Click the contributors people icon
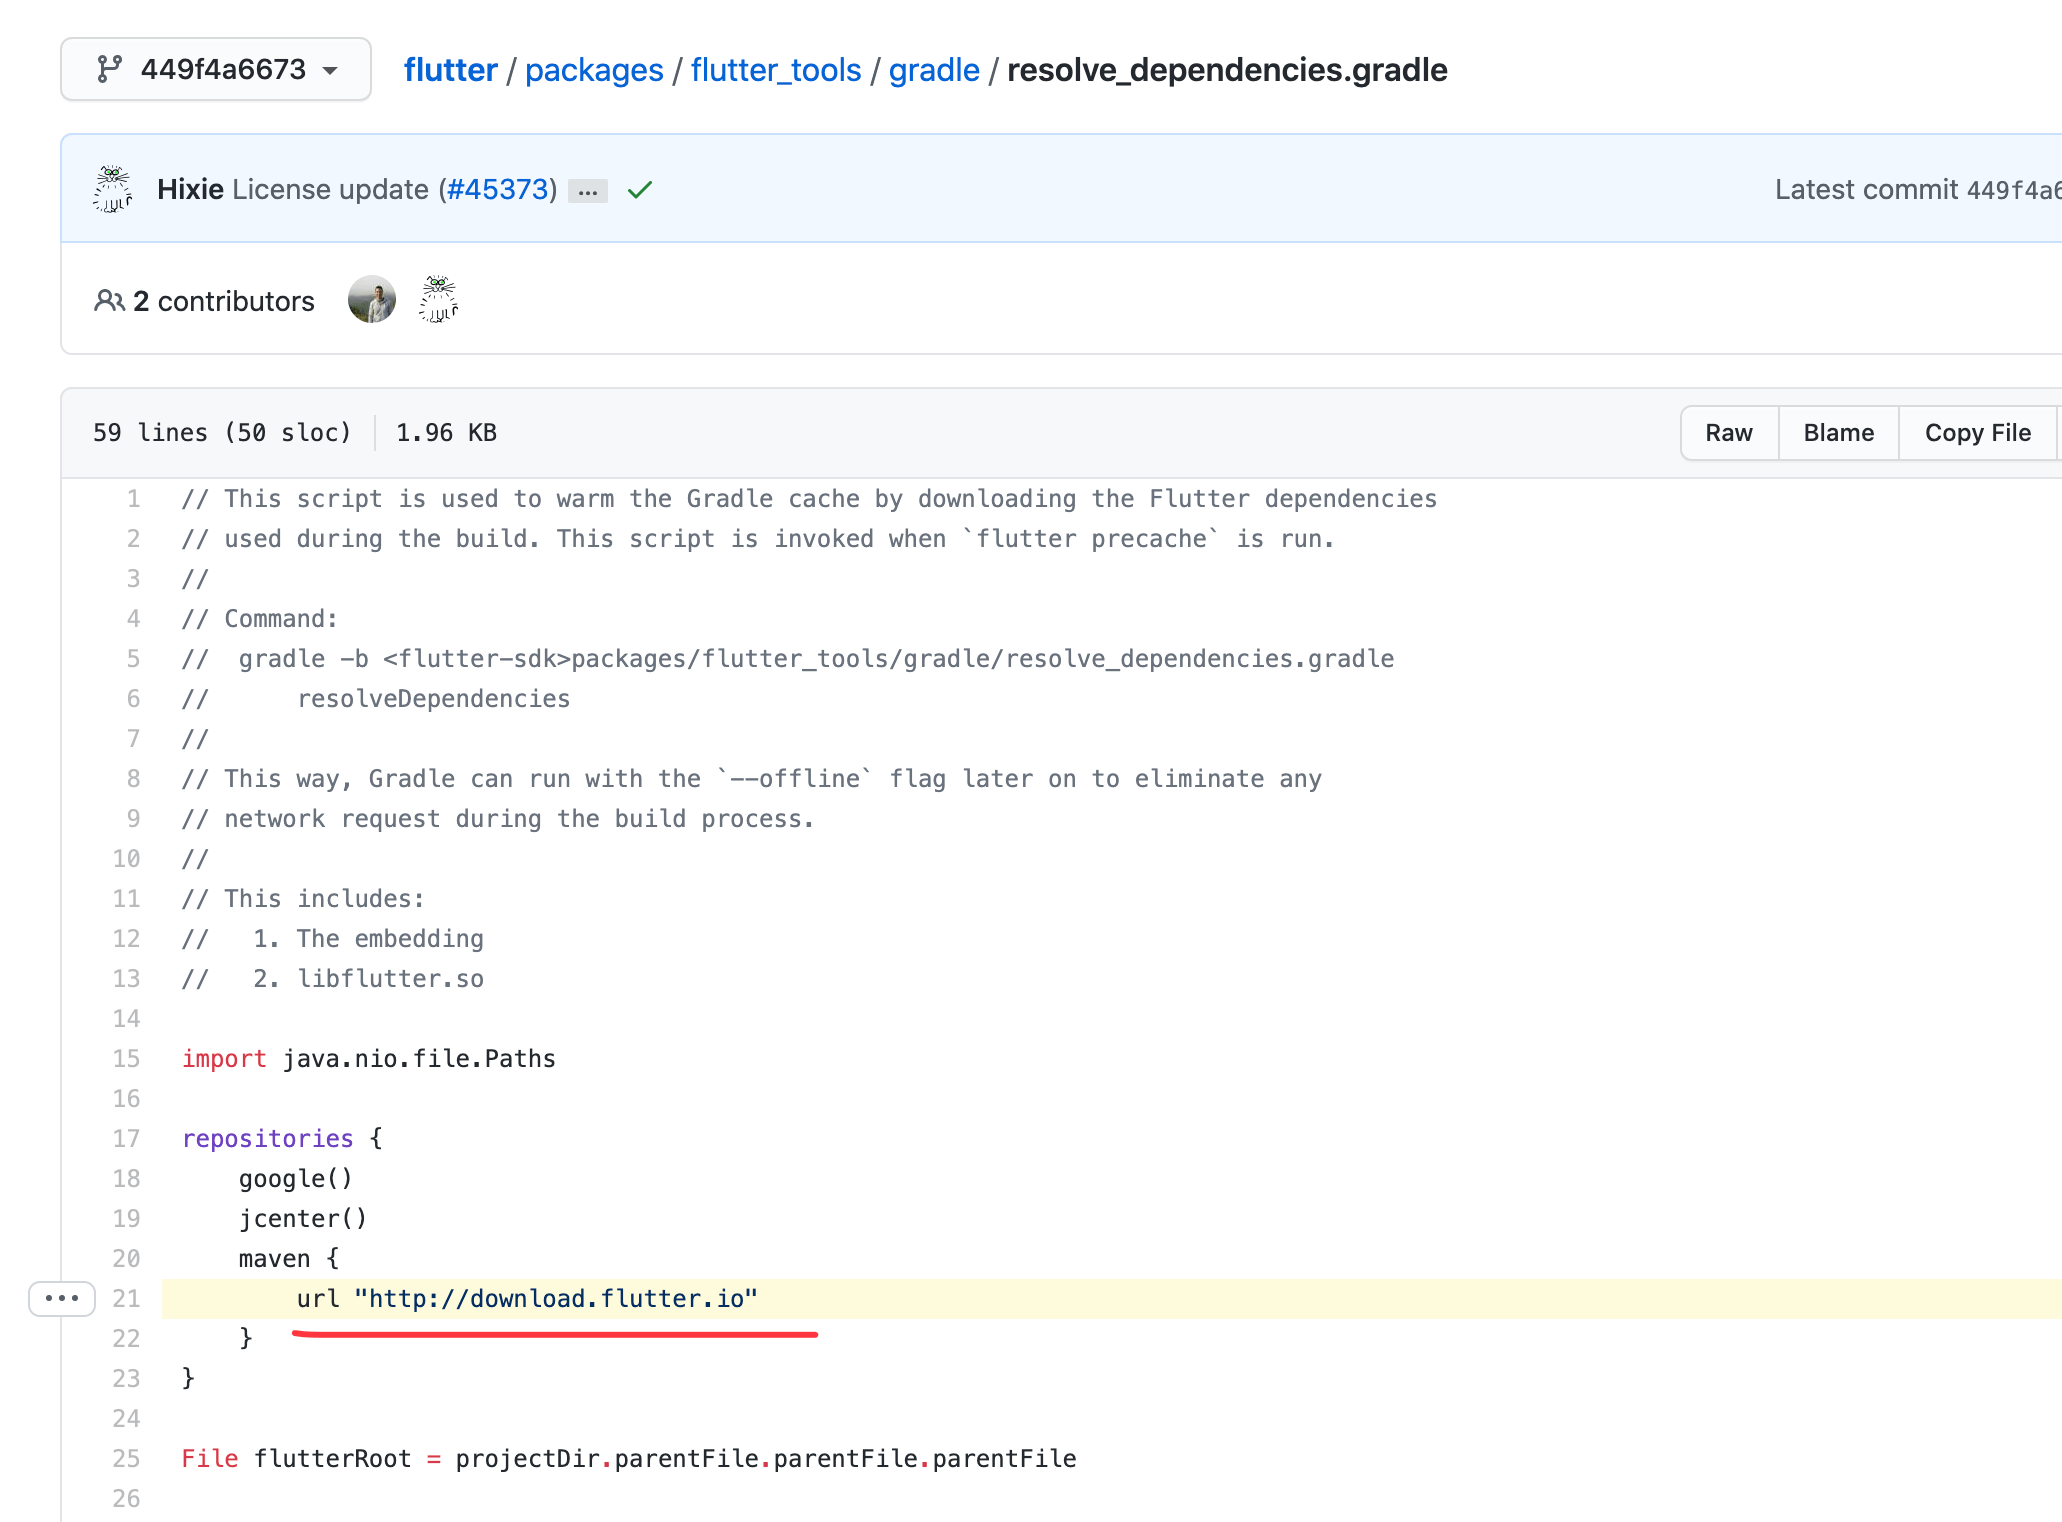 click(x=109, y=301)
